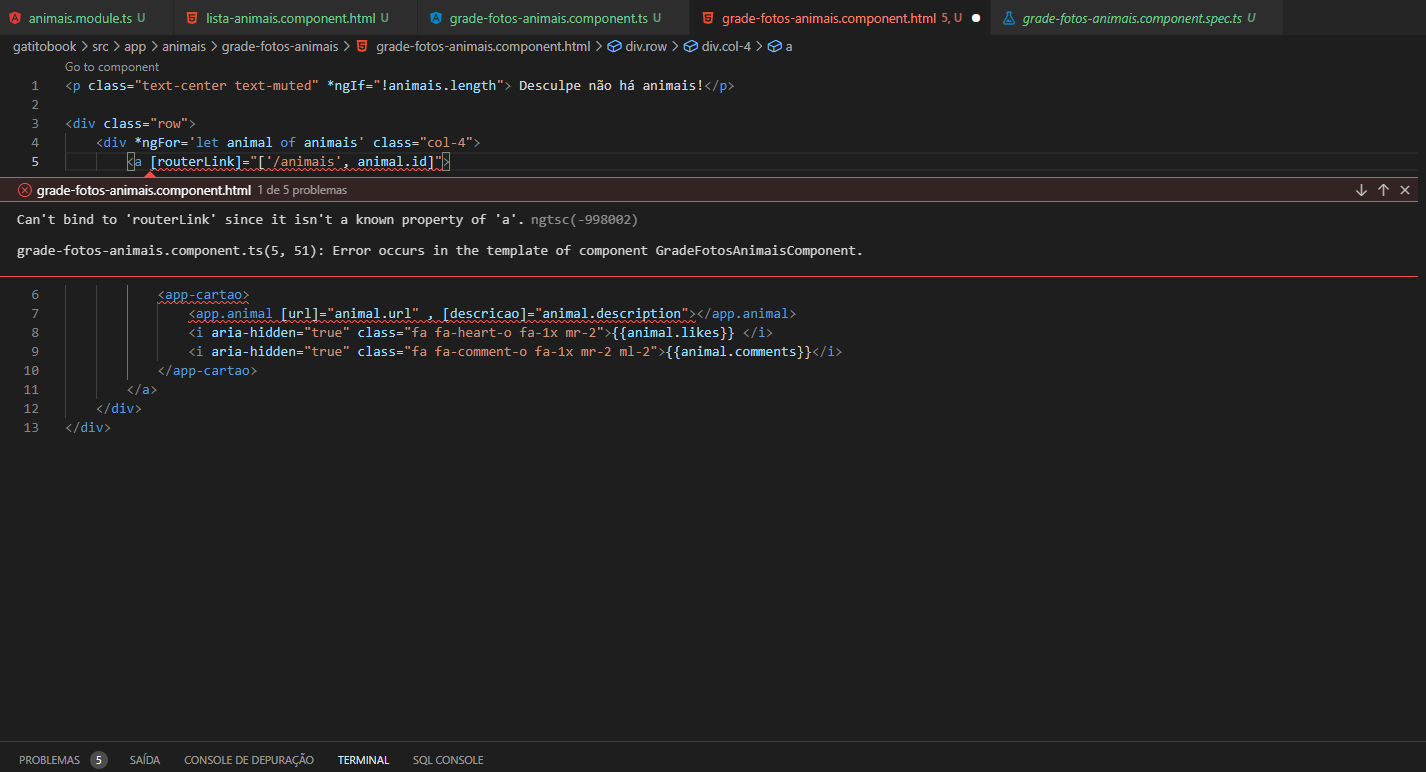Go to previous problem arrow up
Image resolution: width=1426 pixels, height=772 pixels.
pos(1383,190)
